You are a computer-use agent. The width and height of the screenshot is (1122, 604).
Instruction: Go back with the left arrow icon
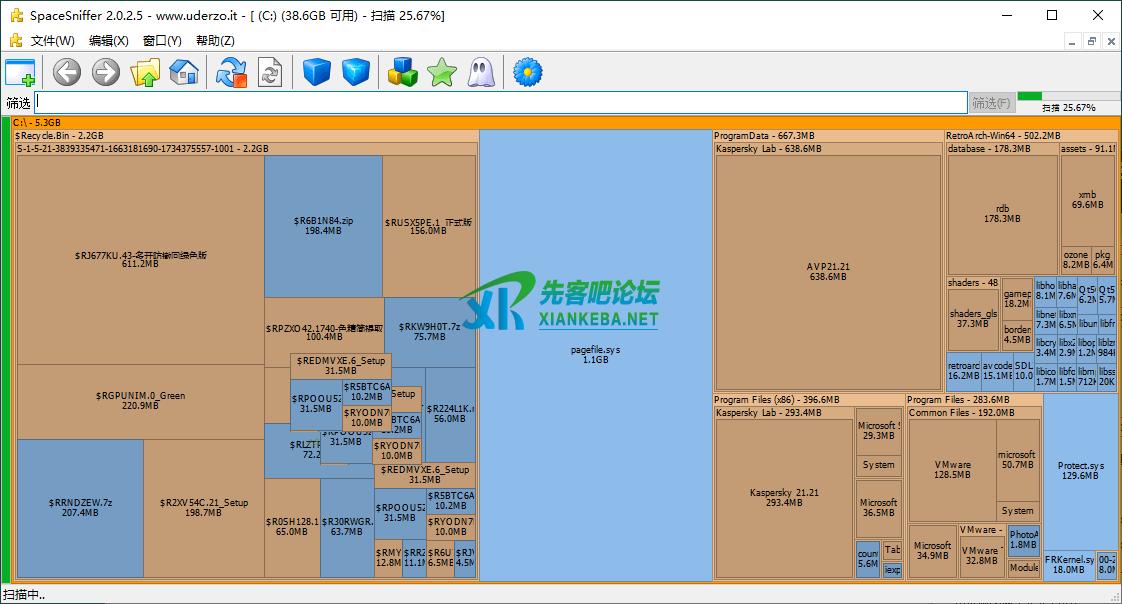click(x=67, y=72)
